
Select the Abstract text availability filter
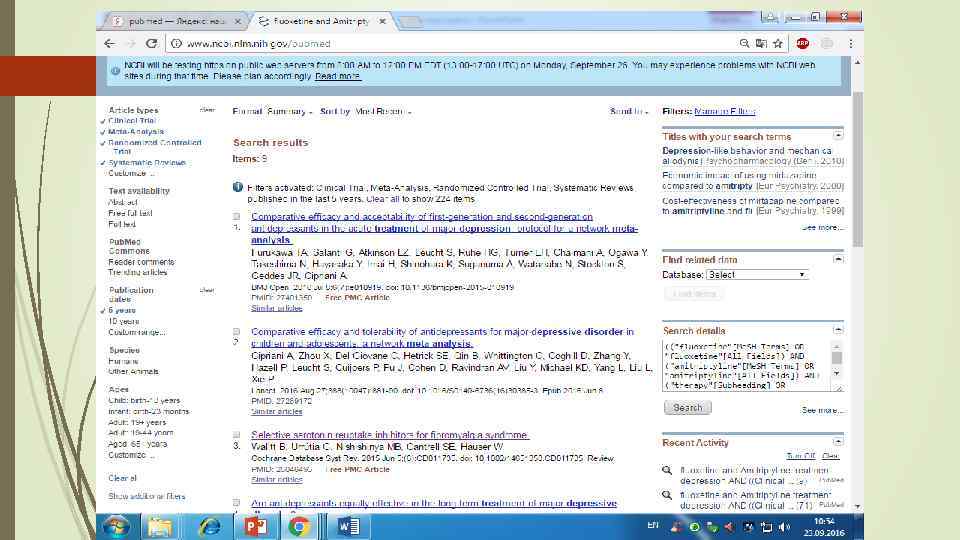(122, 202)
